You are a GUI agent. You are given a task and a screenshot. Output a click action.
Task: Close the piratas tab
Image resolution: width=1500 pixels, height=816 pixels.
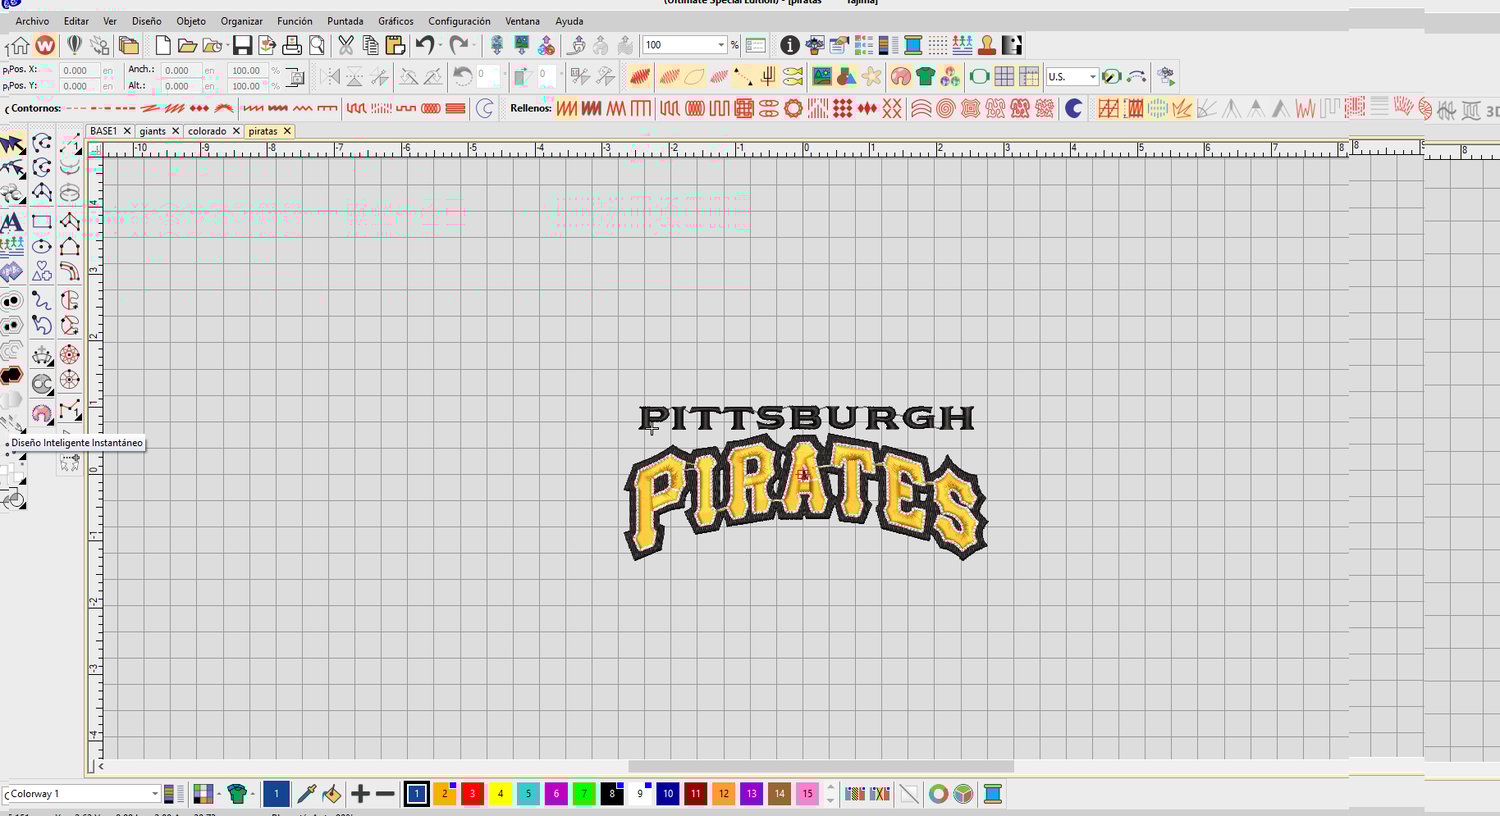pos(287,131)
